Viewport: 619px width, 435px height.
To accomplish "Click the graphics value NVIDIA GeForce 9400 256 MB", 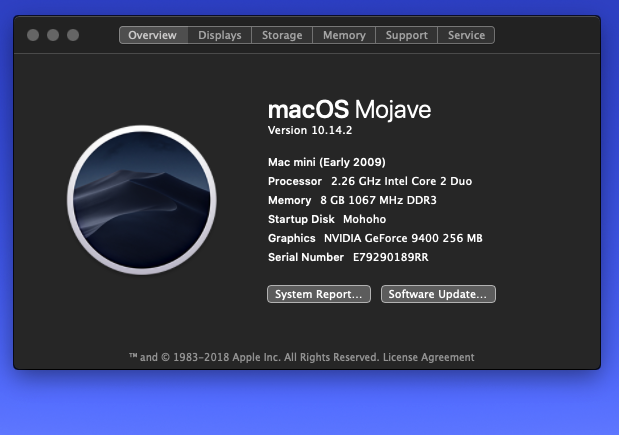I will (403, 238).
